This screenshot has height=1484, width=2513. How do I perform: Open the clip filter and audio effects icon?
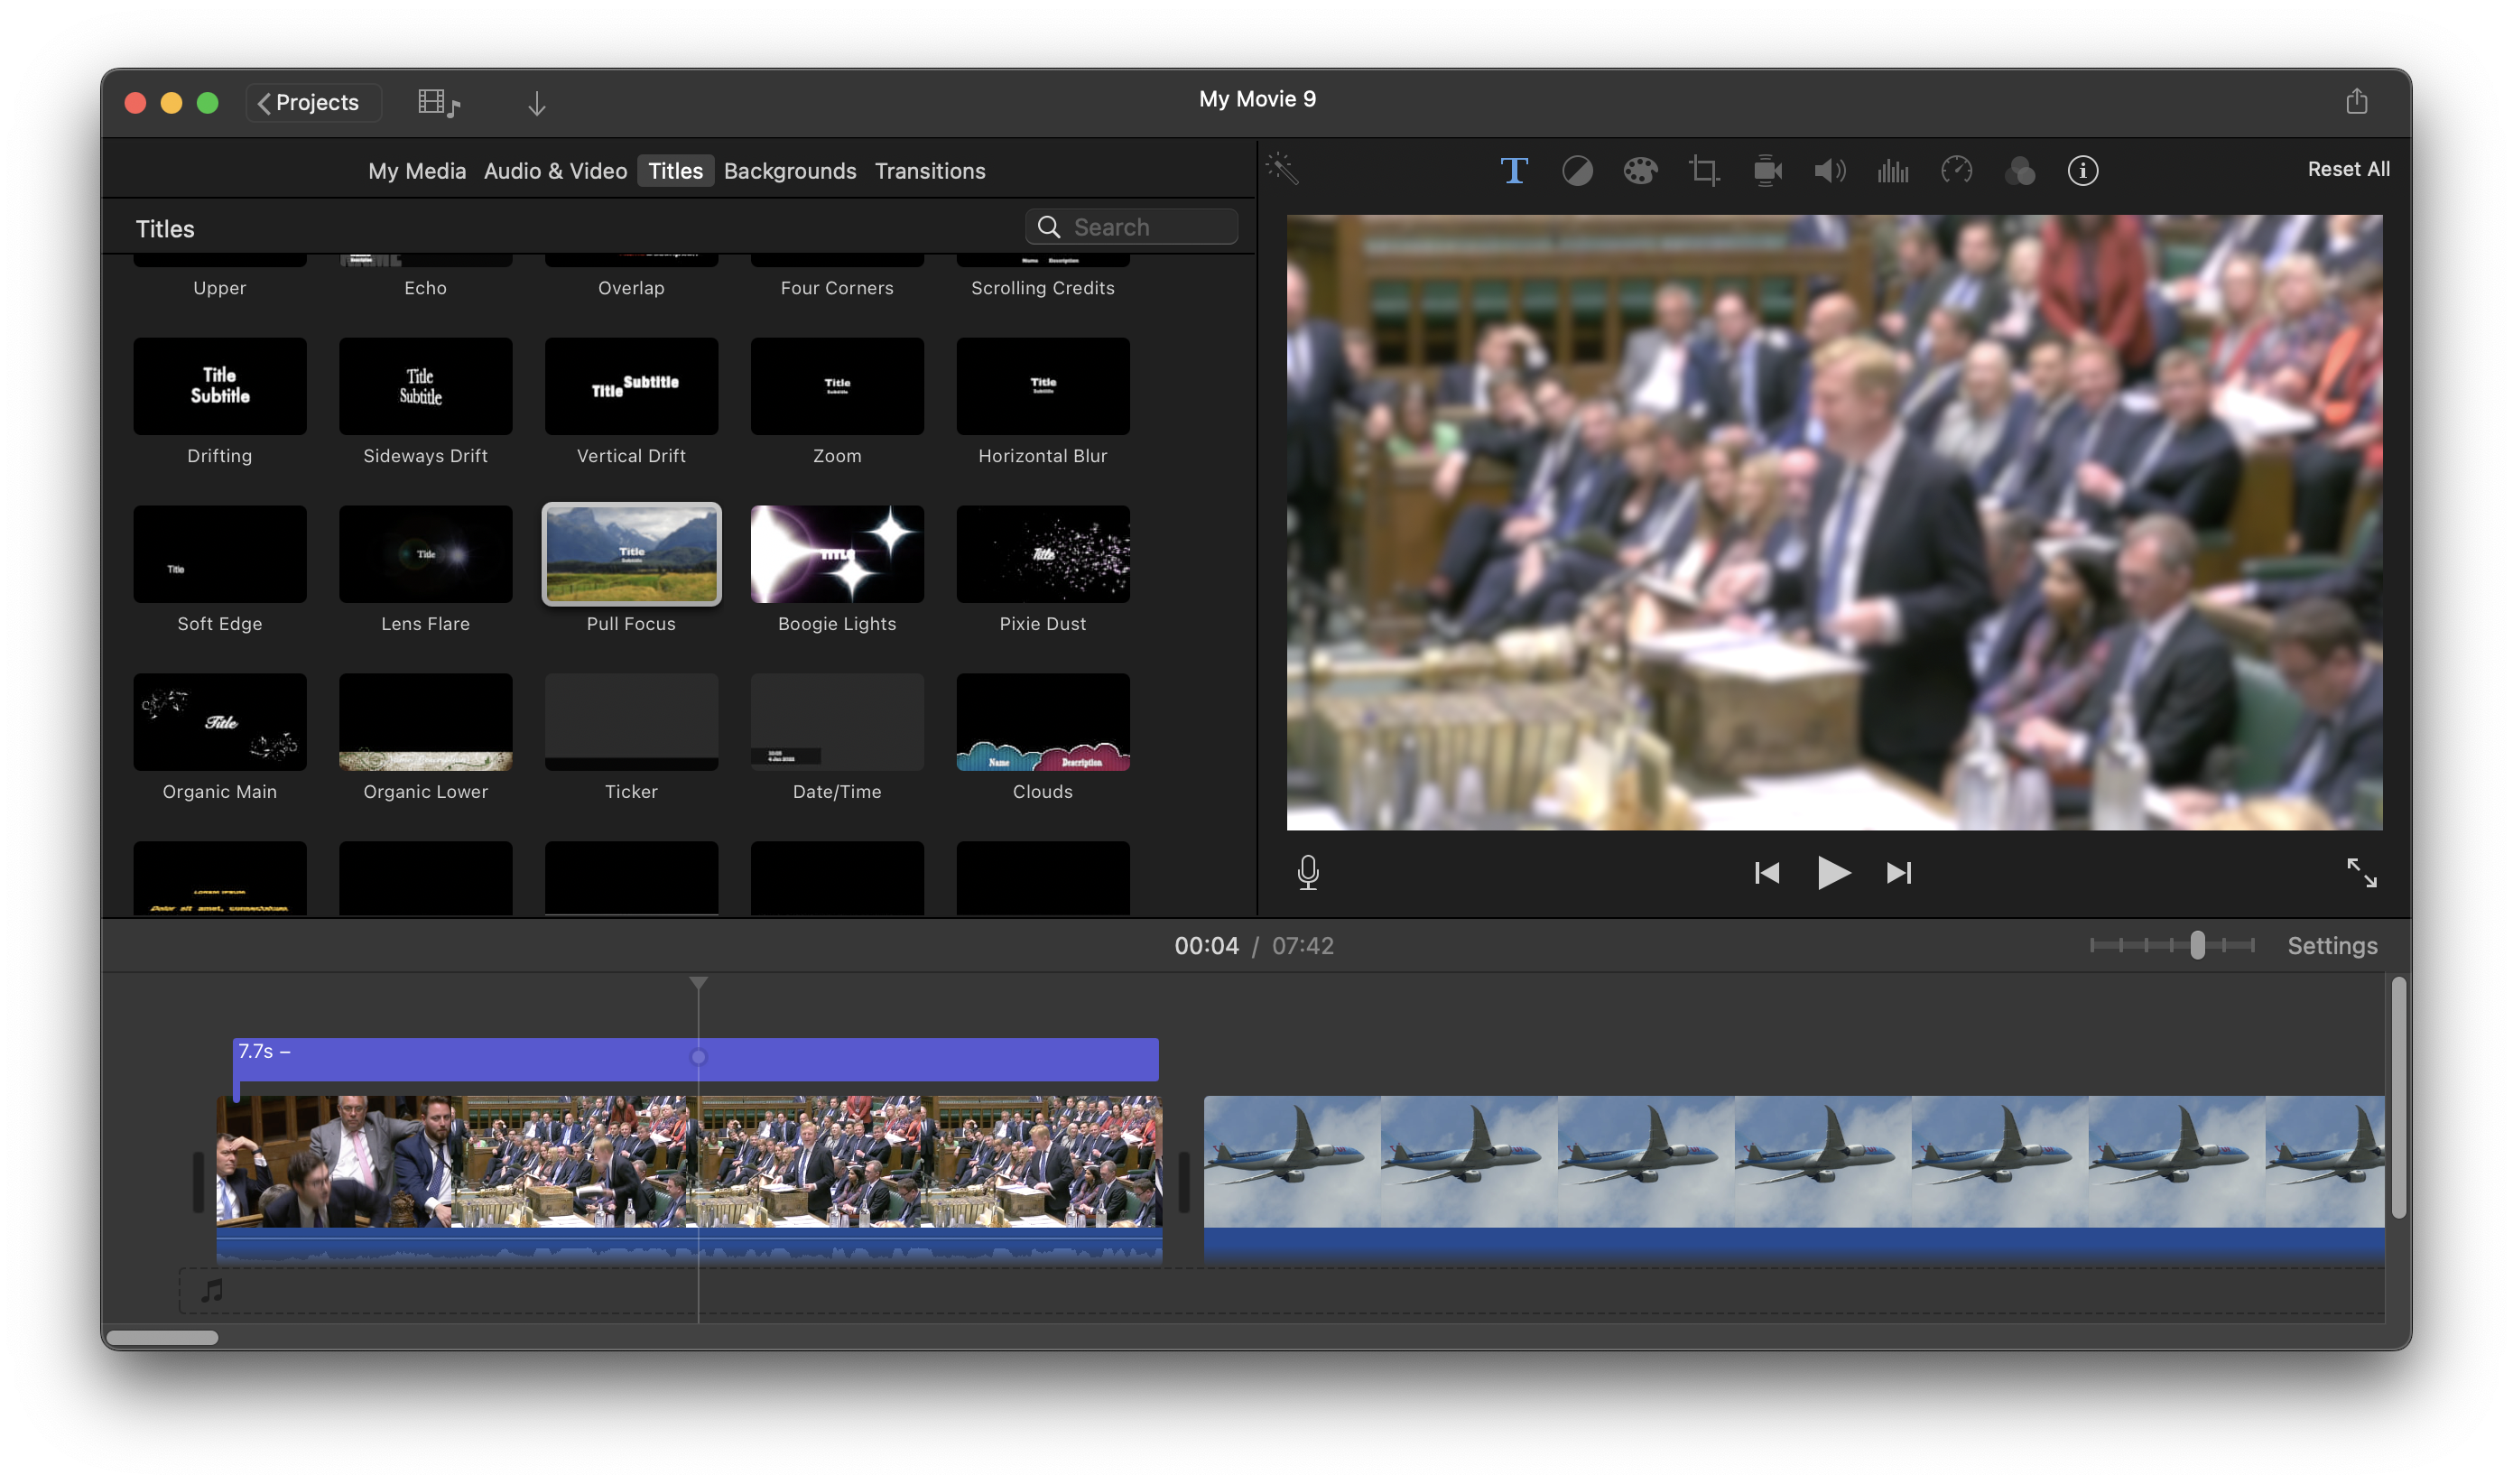pos(2019,171)
